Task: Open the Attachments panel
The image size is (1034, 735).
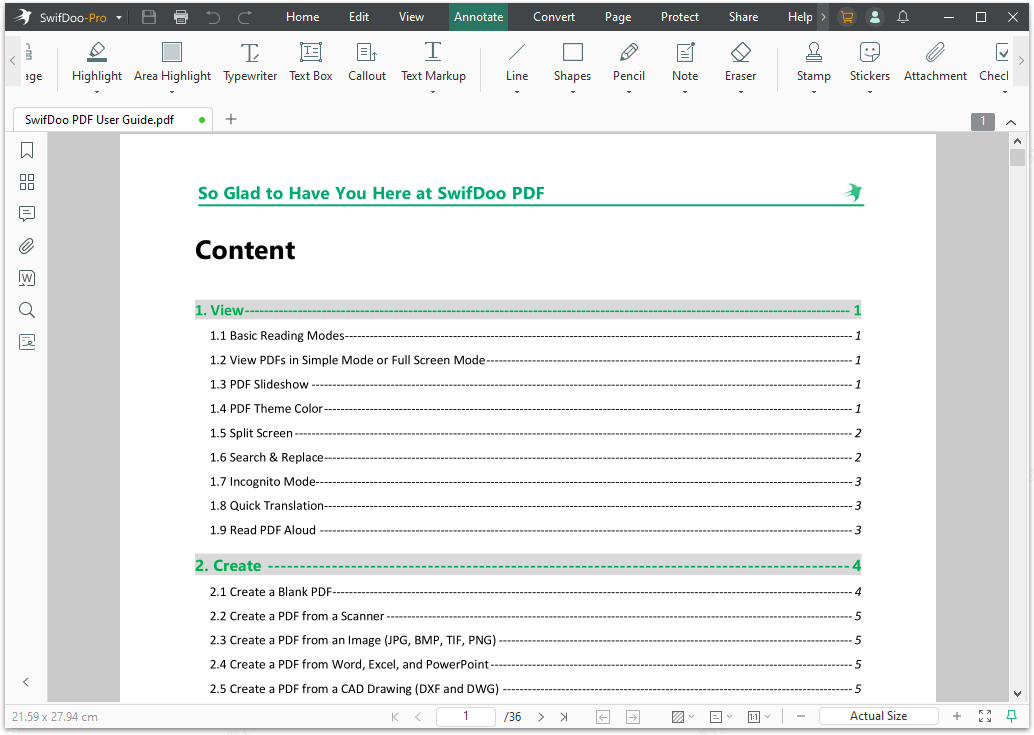Action: (27, 246)
